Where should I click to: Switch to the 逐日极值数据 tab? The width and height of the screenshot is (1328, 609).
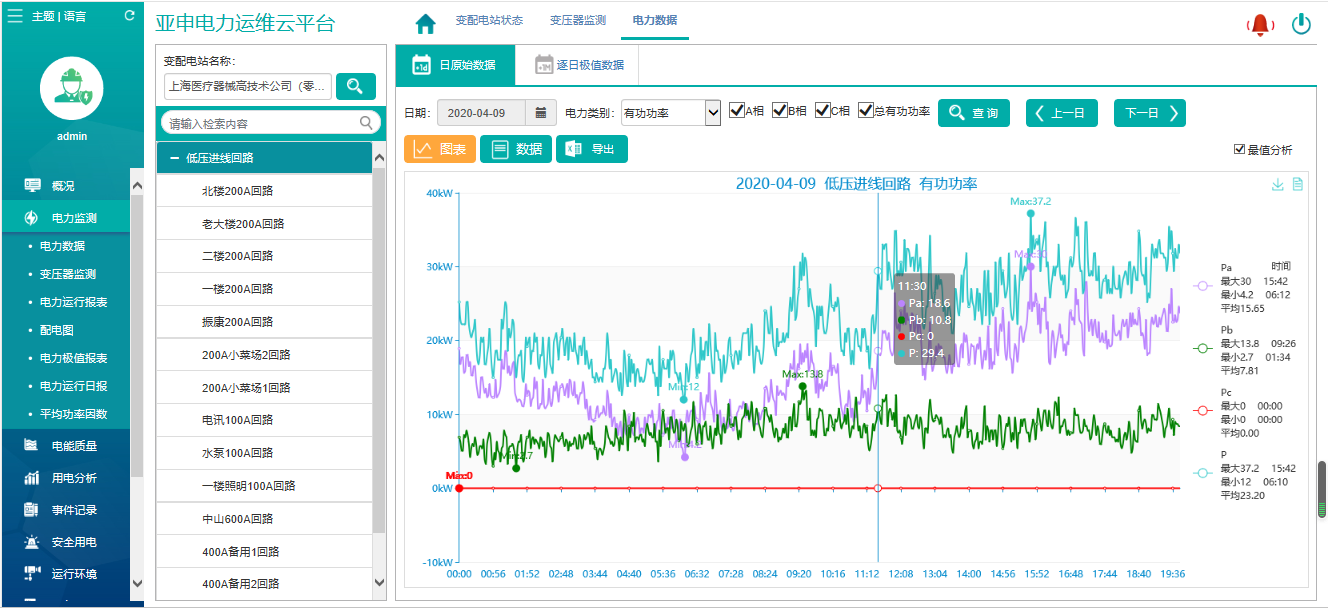[579, 65]
